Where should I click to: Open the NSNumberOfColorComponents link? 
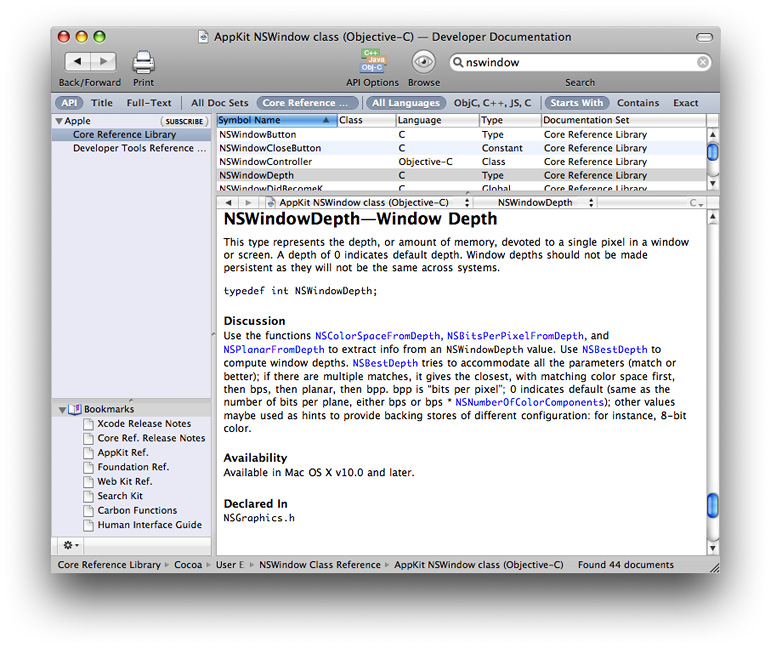click(529, 403)
